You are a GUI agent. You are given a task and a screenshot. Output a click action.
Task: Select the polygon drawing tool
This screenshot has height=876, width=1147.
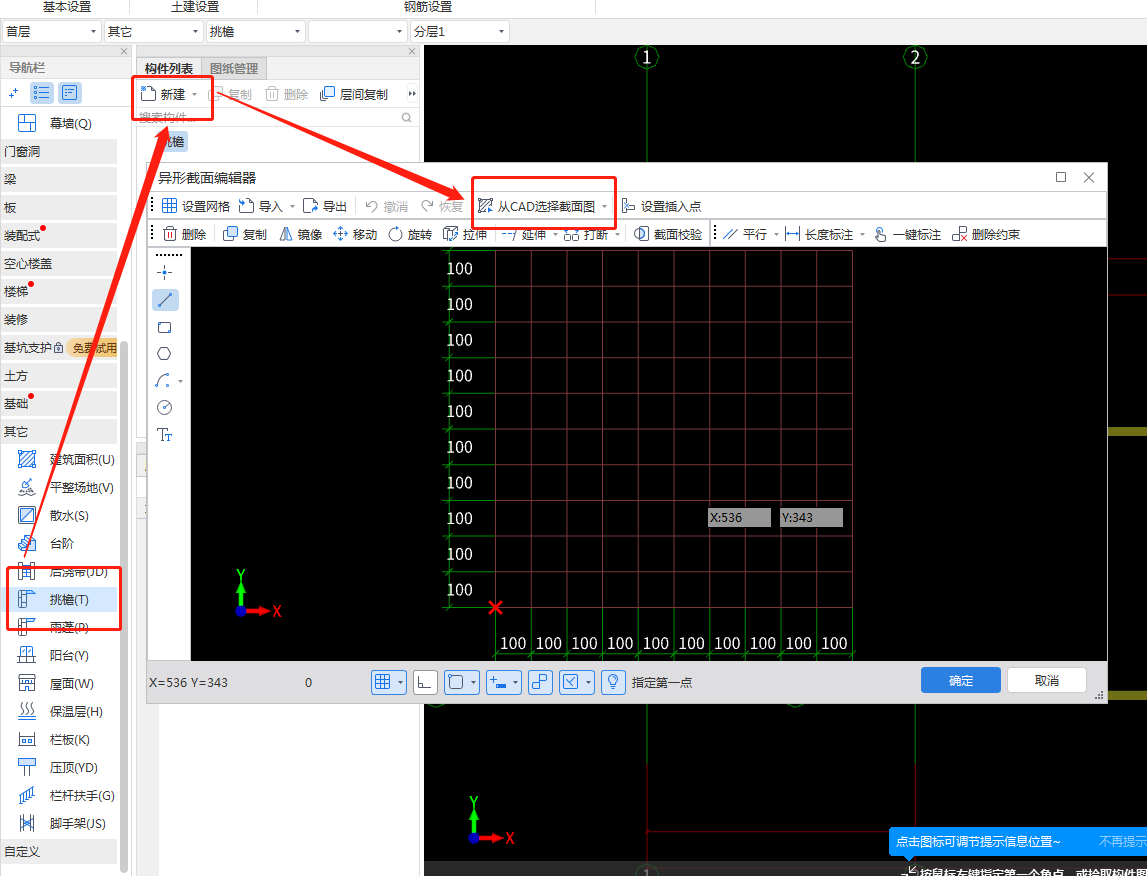point(165,354)
